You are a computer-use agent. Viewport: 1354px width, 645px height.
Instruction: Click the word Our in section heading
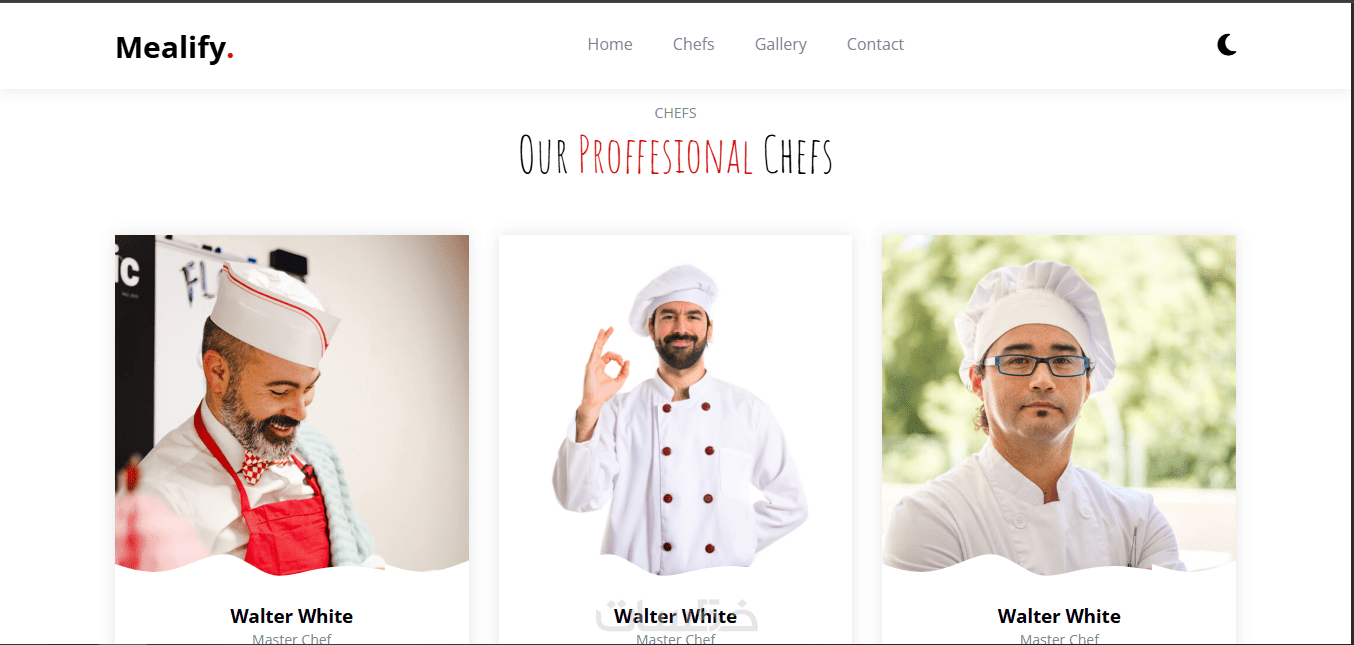point(543,156)
